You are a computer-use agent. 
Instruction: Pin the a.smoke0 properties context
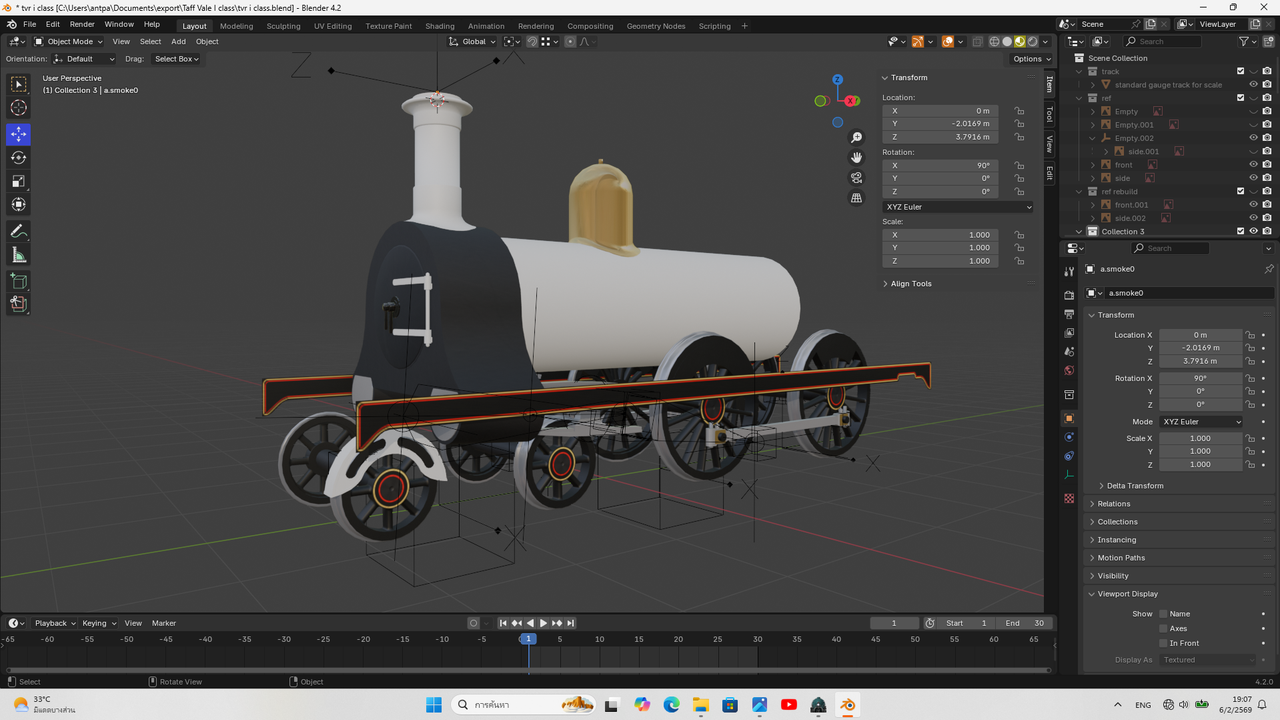(x=1269, y=269)
